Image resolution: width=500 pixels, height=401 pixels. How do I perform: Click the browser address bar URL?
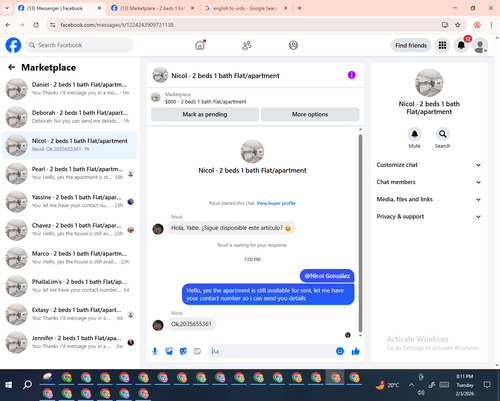(x=117, y=25)
